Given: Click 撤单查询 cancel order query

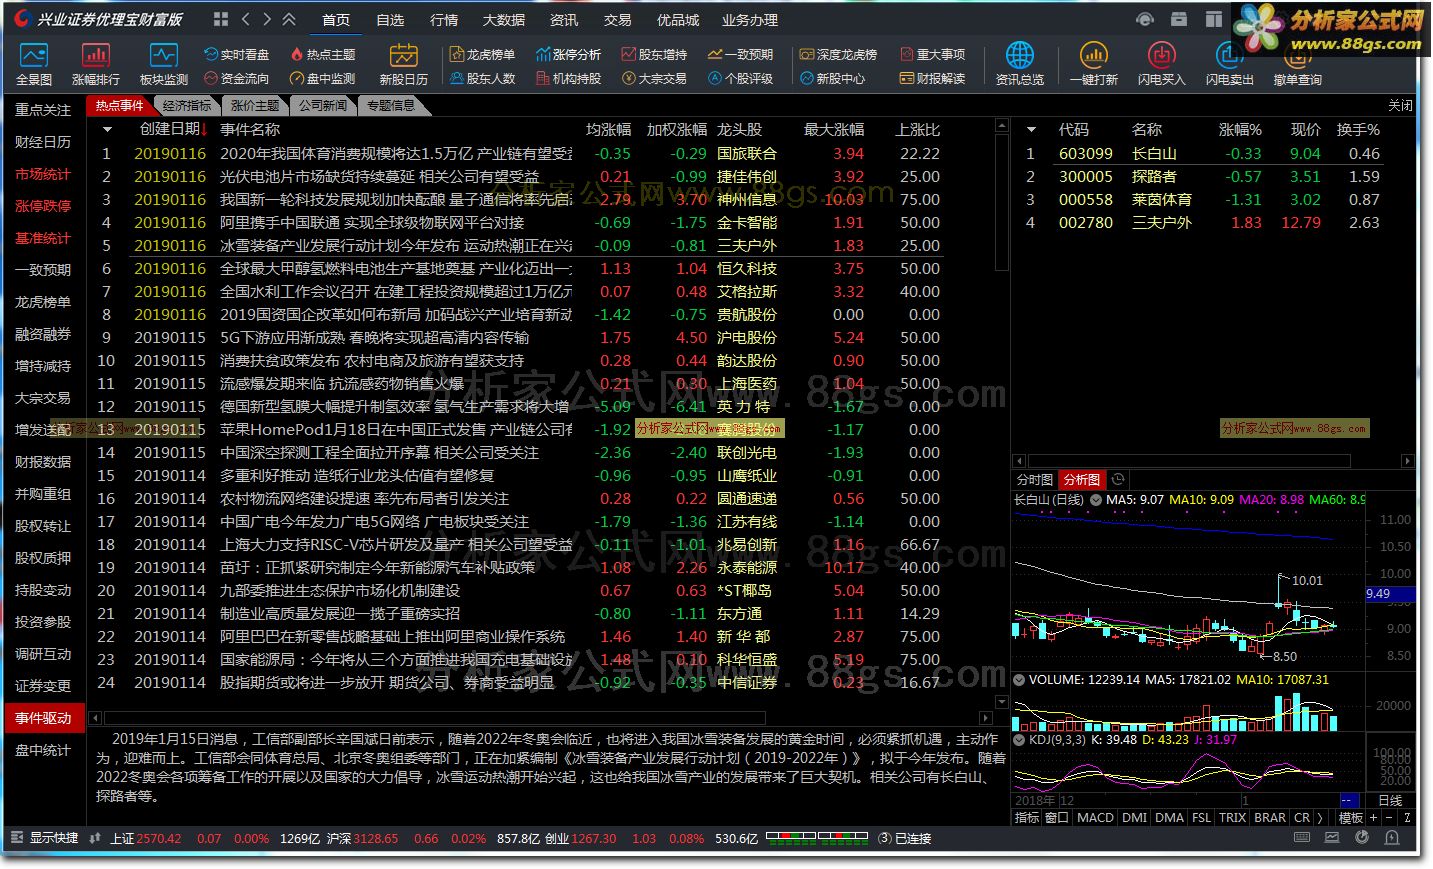Looking at the screenshot, I should click(x=1297, y=64).
